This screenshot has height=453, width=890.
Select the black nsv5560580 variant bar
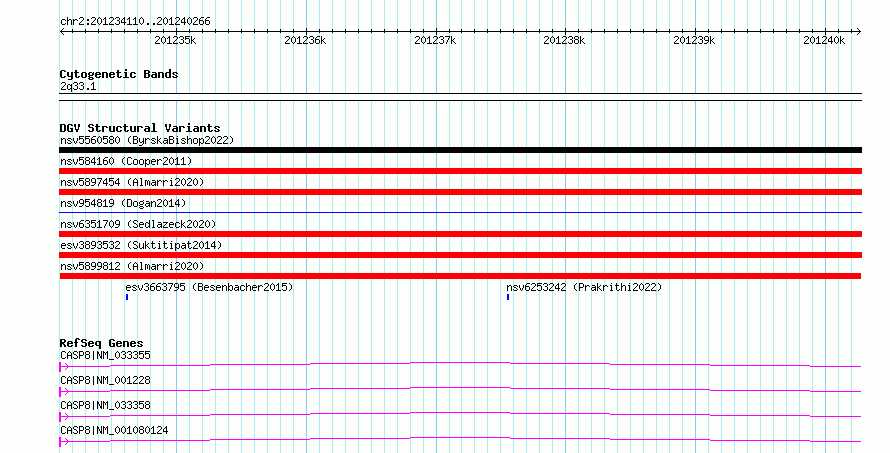[460, 150]
